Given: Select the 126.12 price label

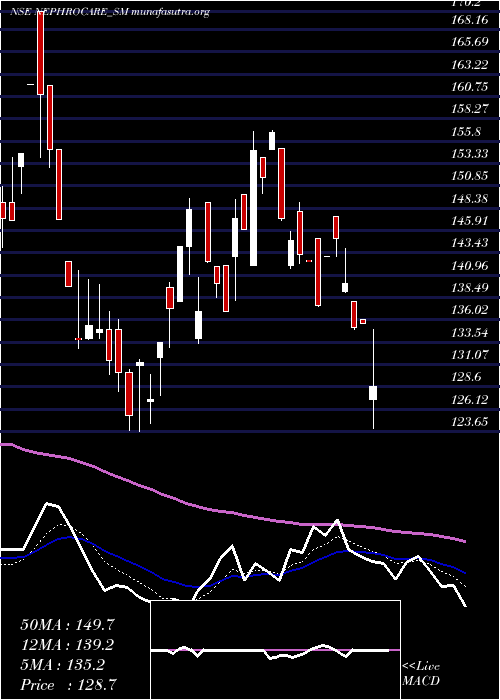Looking at the screenshot, I should tap(470, 400).
